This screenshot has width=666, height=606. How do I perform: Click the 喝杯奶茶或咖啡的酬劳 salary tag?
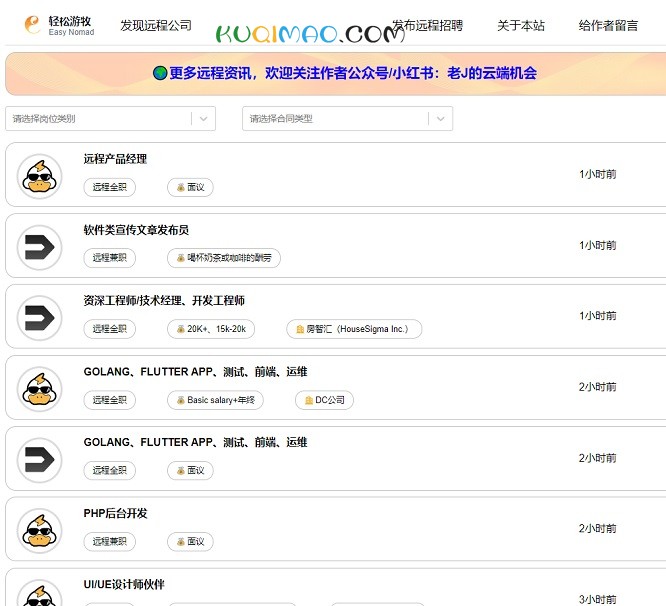click(224, 258)
